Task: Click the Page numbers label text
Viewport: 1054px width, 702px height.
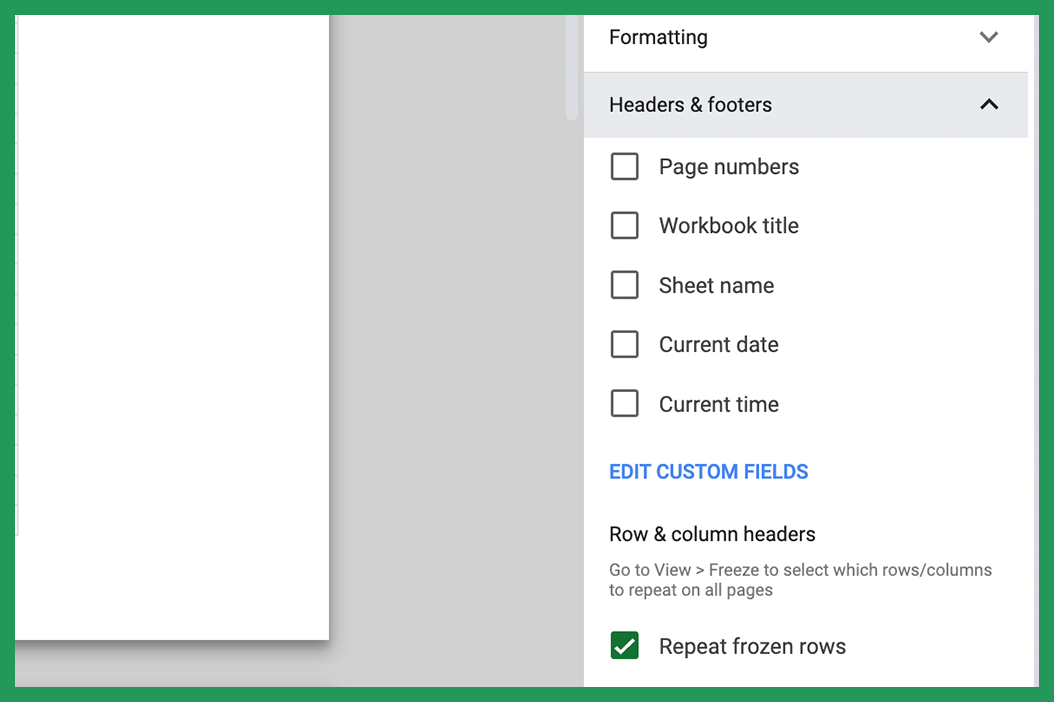Action: point(728,166)
